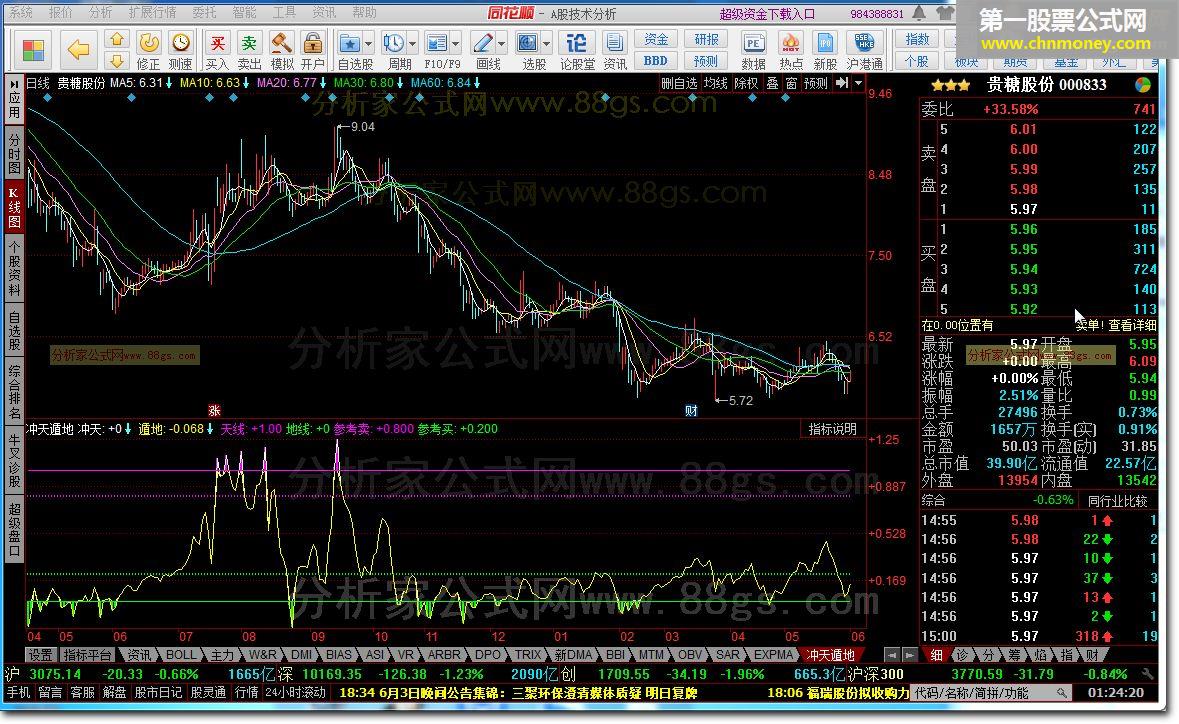Open the 开户 padlock icon
1179x724 pixels.
(313, 43)
